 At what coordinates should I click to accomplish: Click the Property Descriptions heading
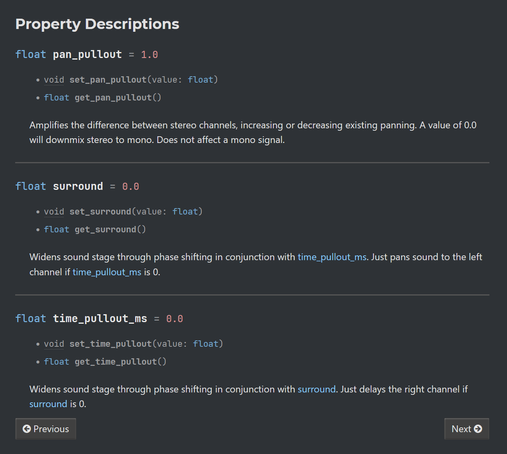click(x=97, y=24)
